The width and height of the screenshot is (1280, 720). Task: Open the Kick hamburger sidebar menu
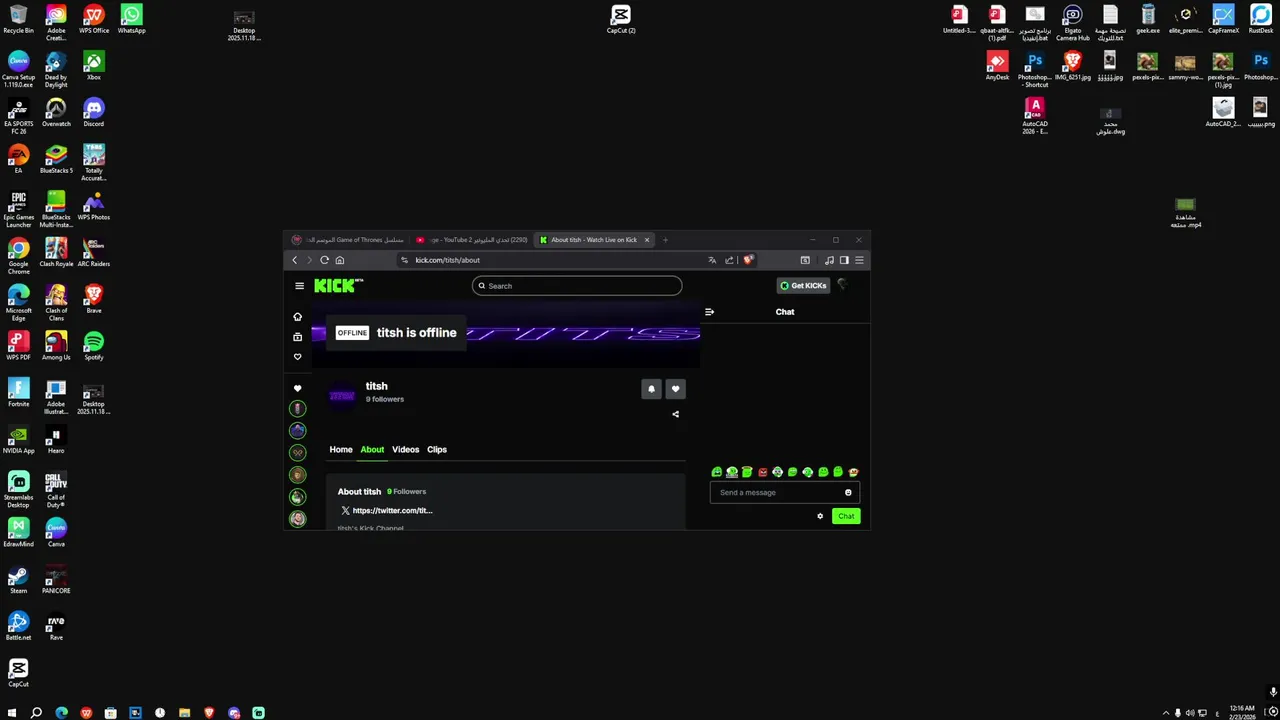pyautogui.click(x=299, y=286)
